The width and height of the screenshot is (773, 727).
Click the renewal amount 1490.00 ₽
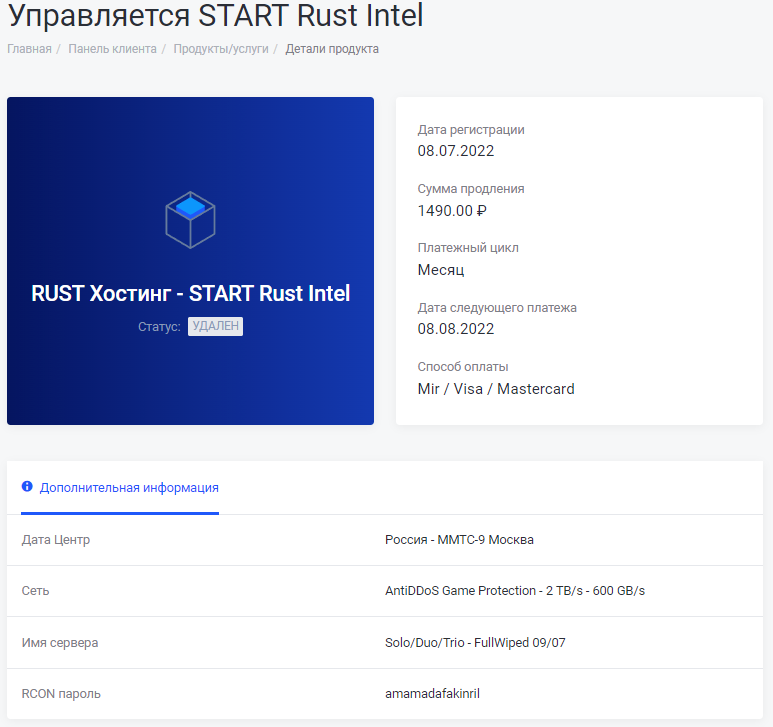[x=452, y=210]
